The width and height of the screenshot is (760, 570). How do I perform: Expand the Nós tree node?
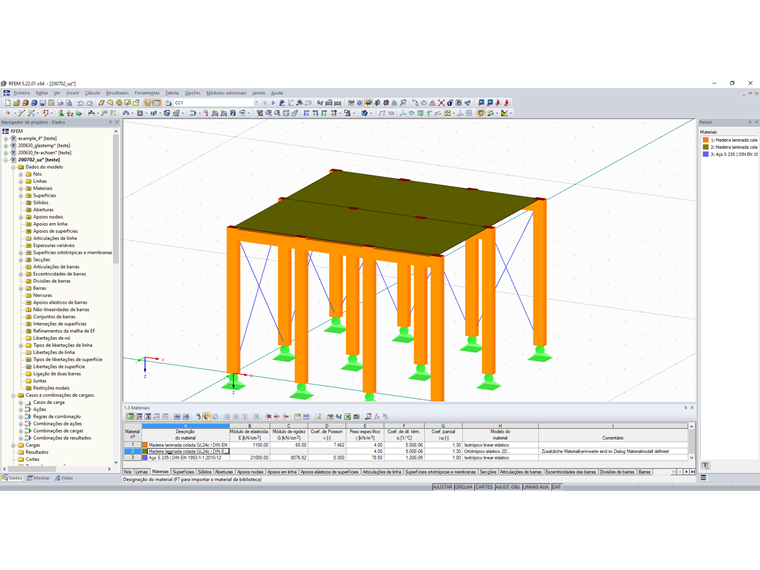point(21,174)
